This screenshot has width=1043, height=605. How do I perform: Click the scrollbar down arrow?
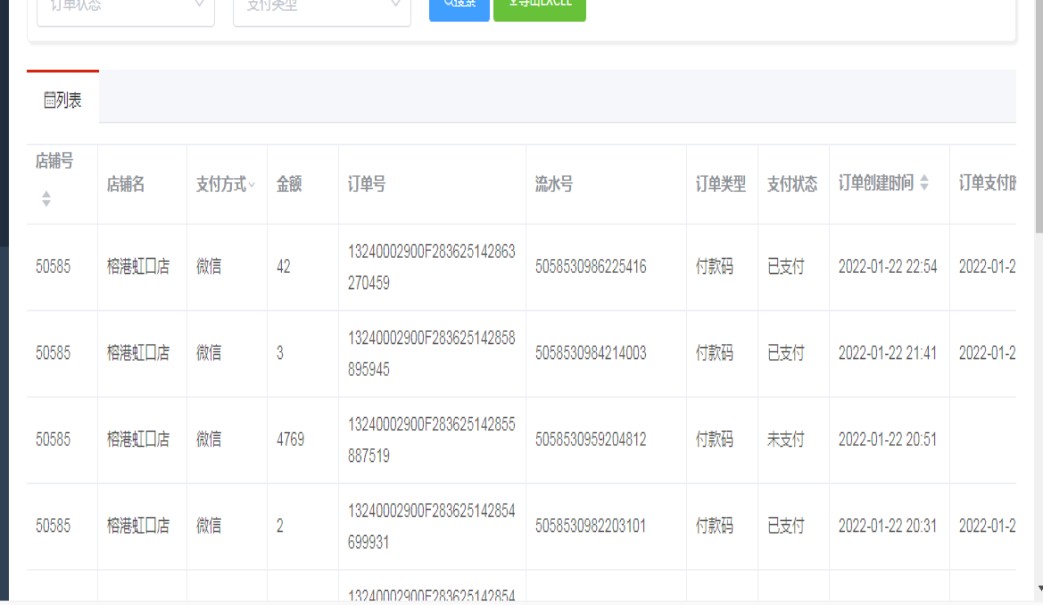(x=1038, y=589)
